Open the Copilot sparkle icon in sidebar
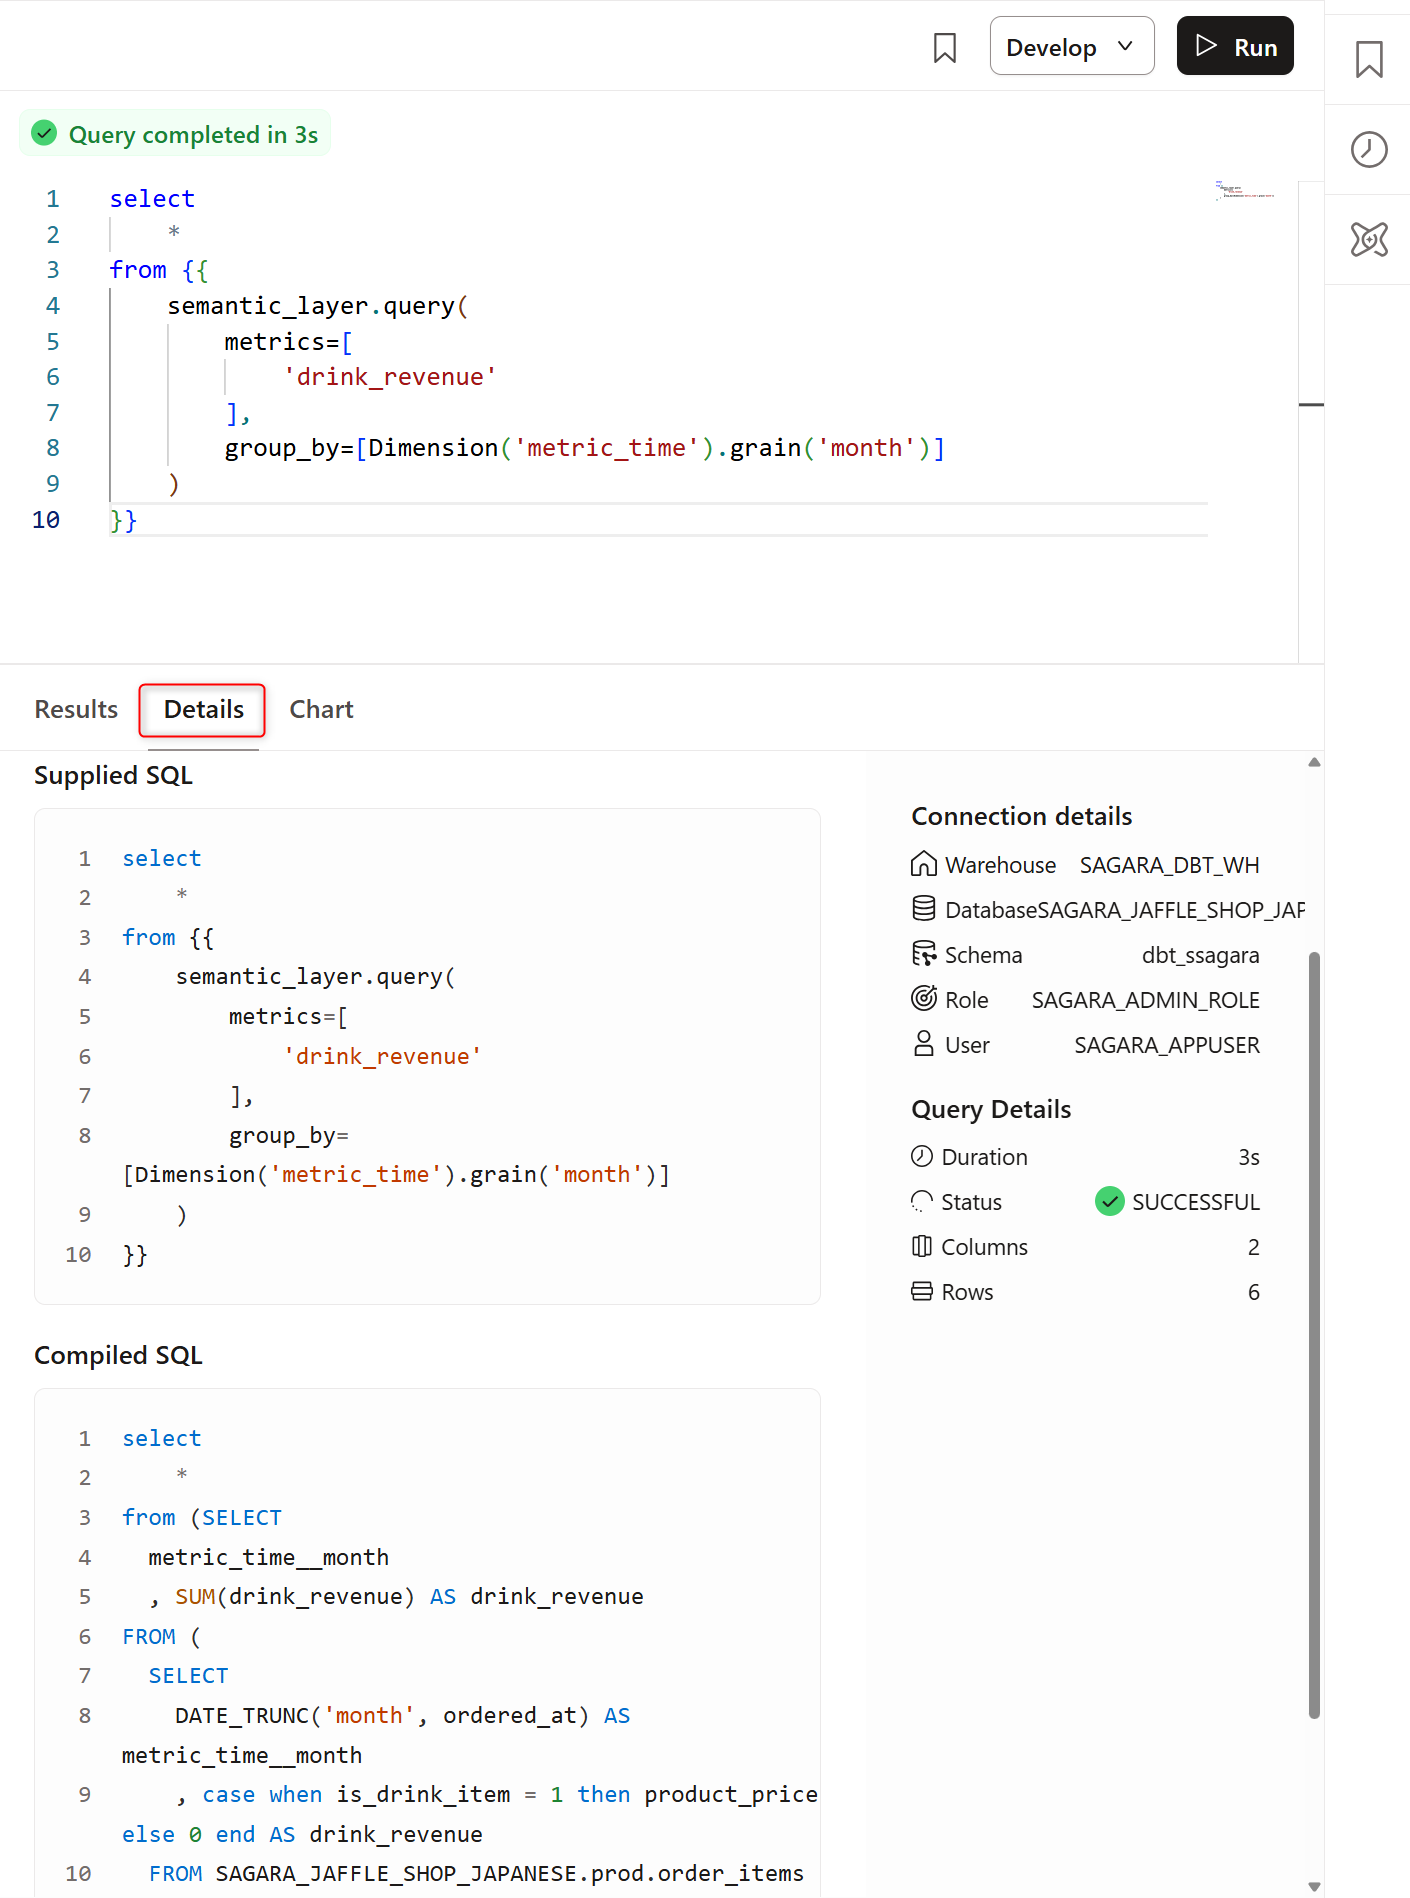Screen dimensions: 1410x1898 (x=1369, y=239)
